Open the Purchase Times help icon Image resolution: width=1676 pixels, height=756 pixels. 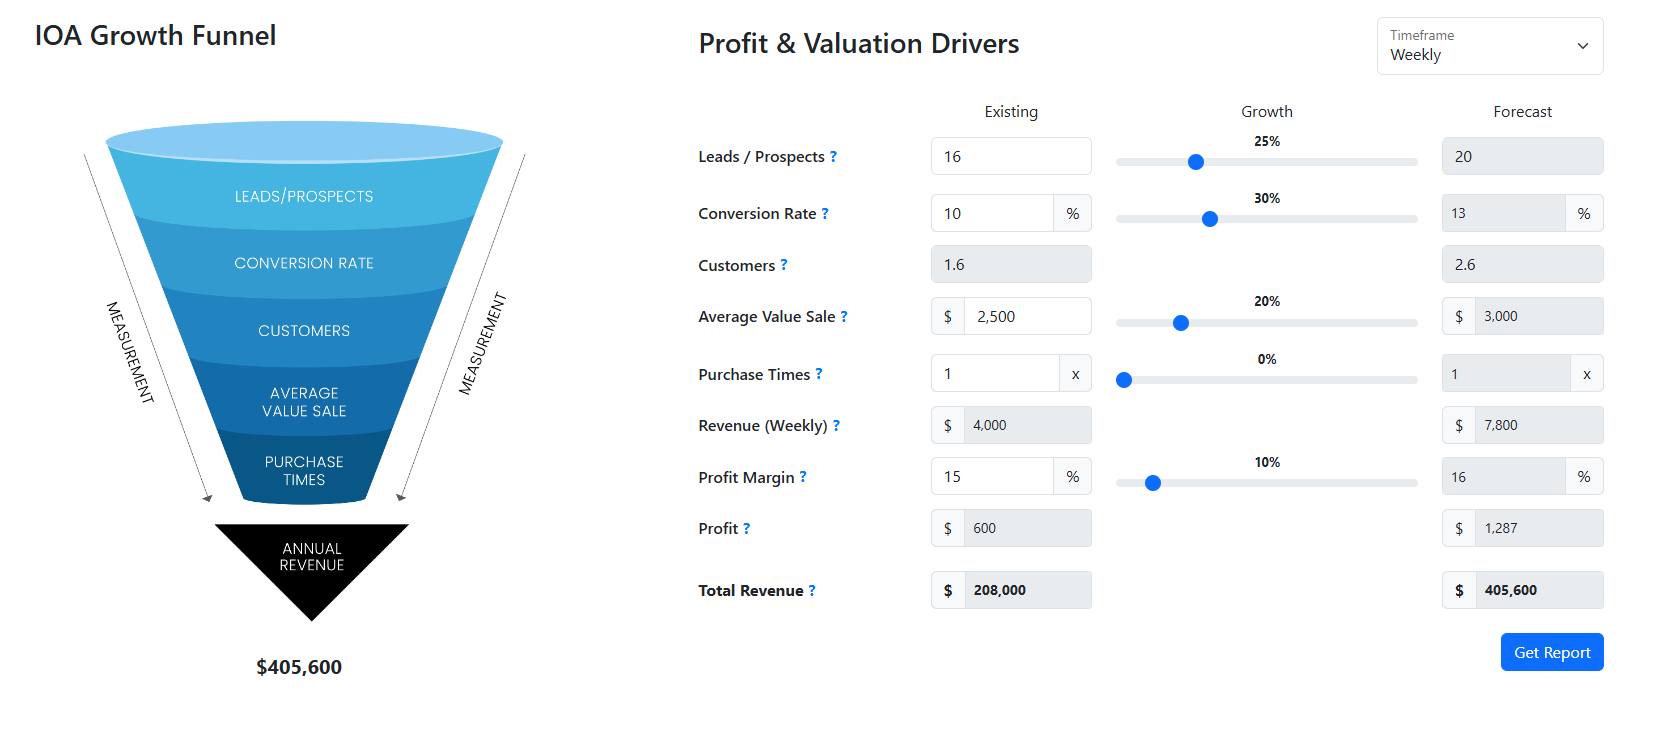[x=820, y=374]
